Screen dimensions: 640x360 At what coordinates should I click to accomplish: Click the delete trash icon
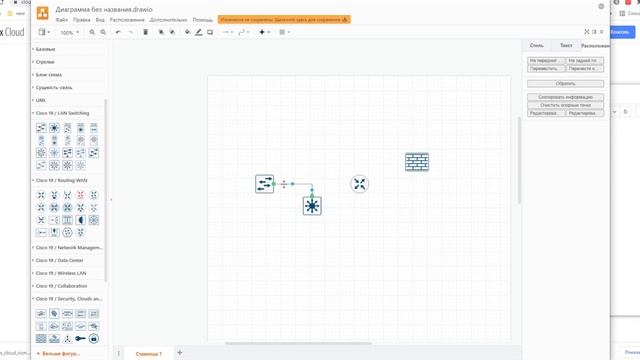145,32
